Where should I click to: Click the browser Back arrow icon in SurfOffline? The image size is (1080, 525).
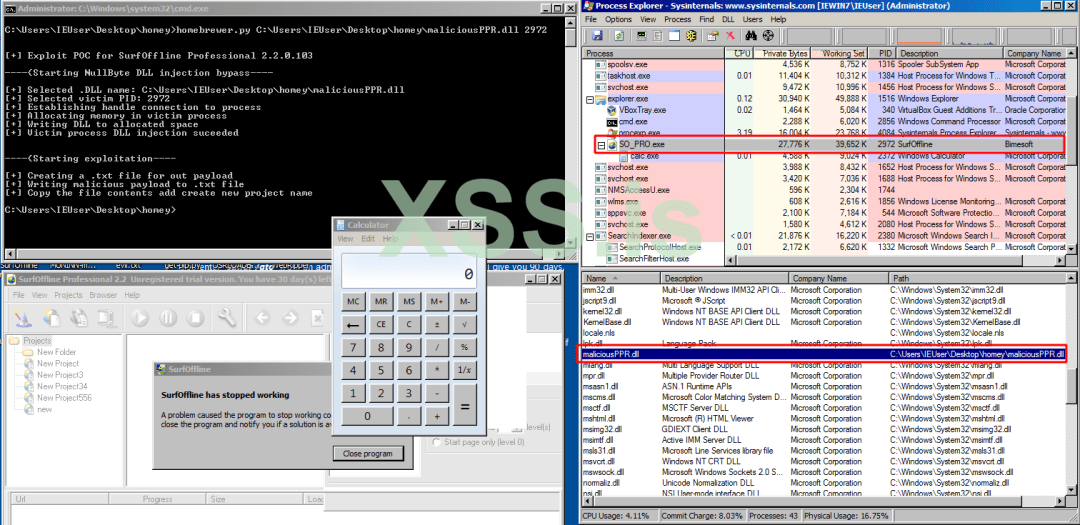click(262, 318)
